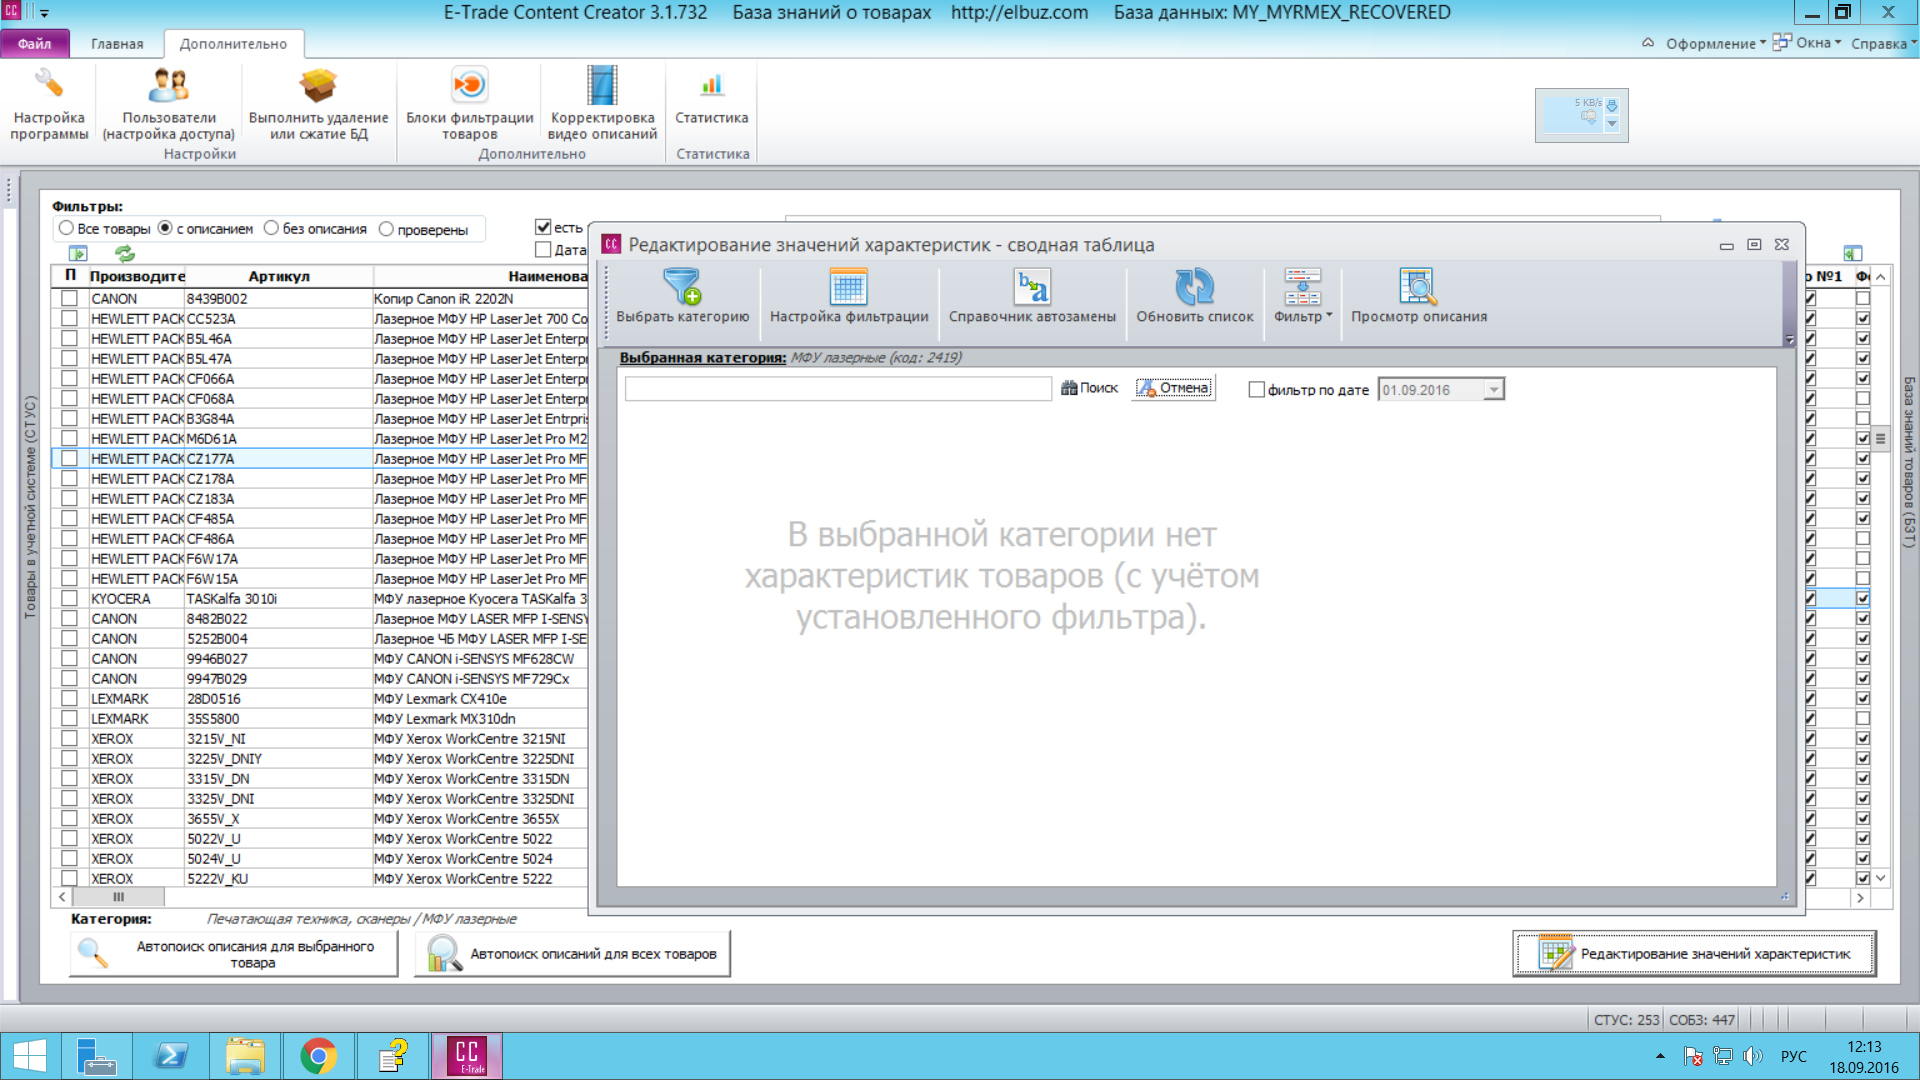Click the network tray icon
Viewport: 1920px width, 1080px height.
[1722, 1056]
